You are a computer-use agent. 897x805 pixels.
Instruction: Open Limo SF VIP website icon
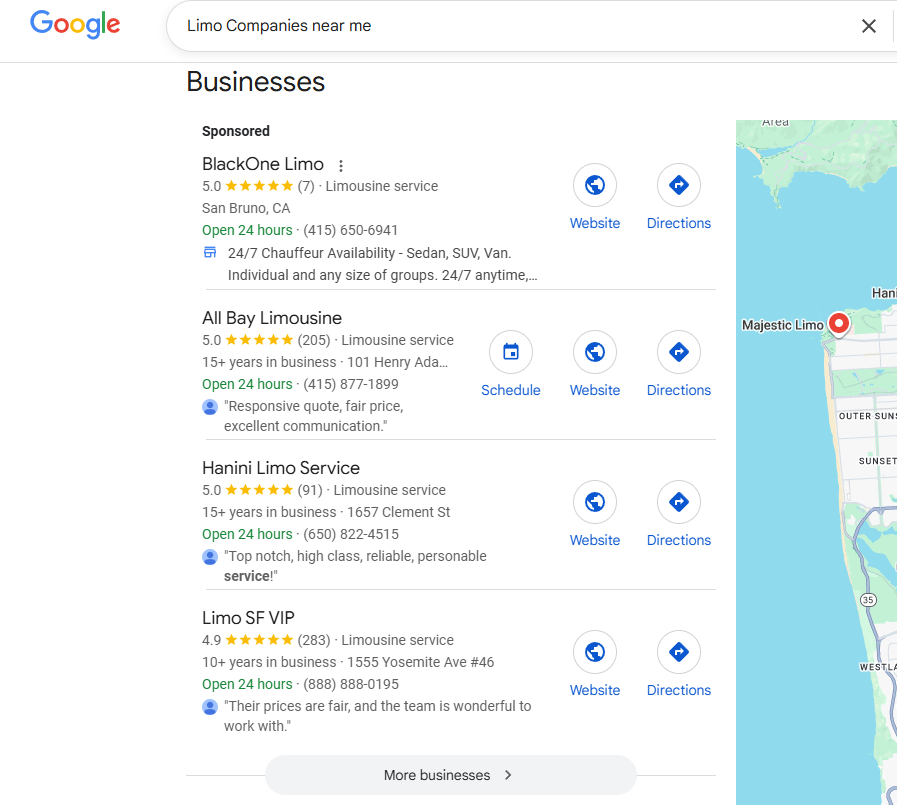pyautogui.click(x=595, y=652)
